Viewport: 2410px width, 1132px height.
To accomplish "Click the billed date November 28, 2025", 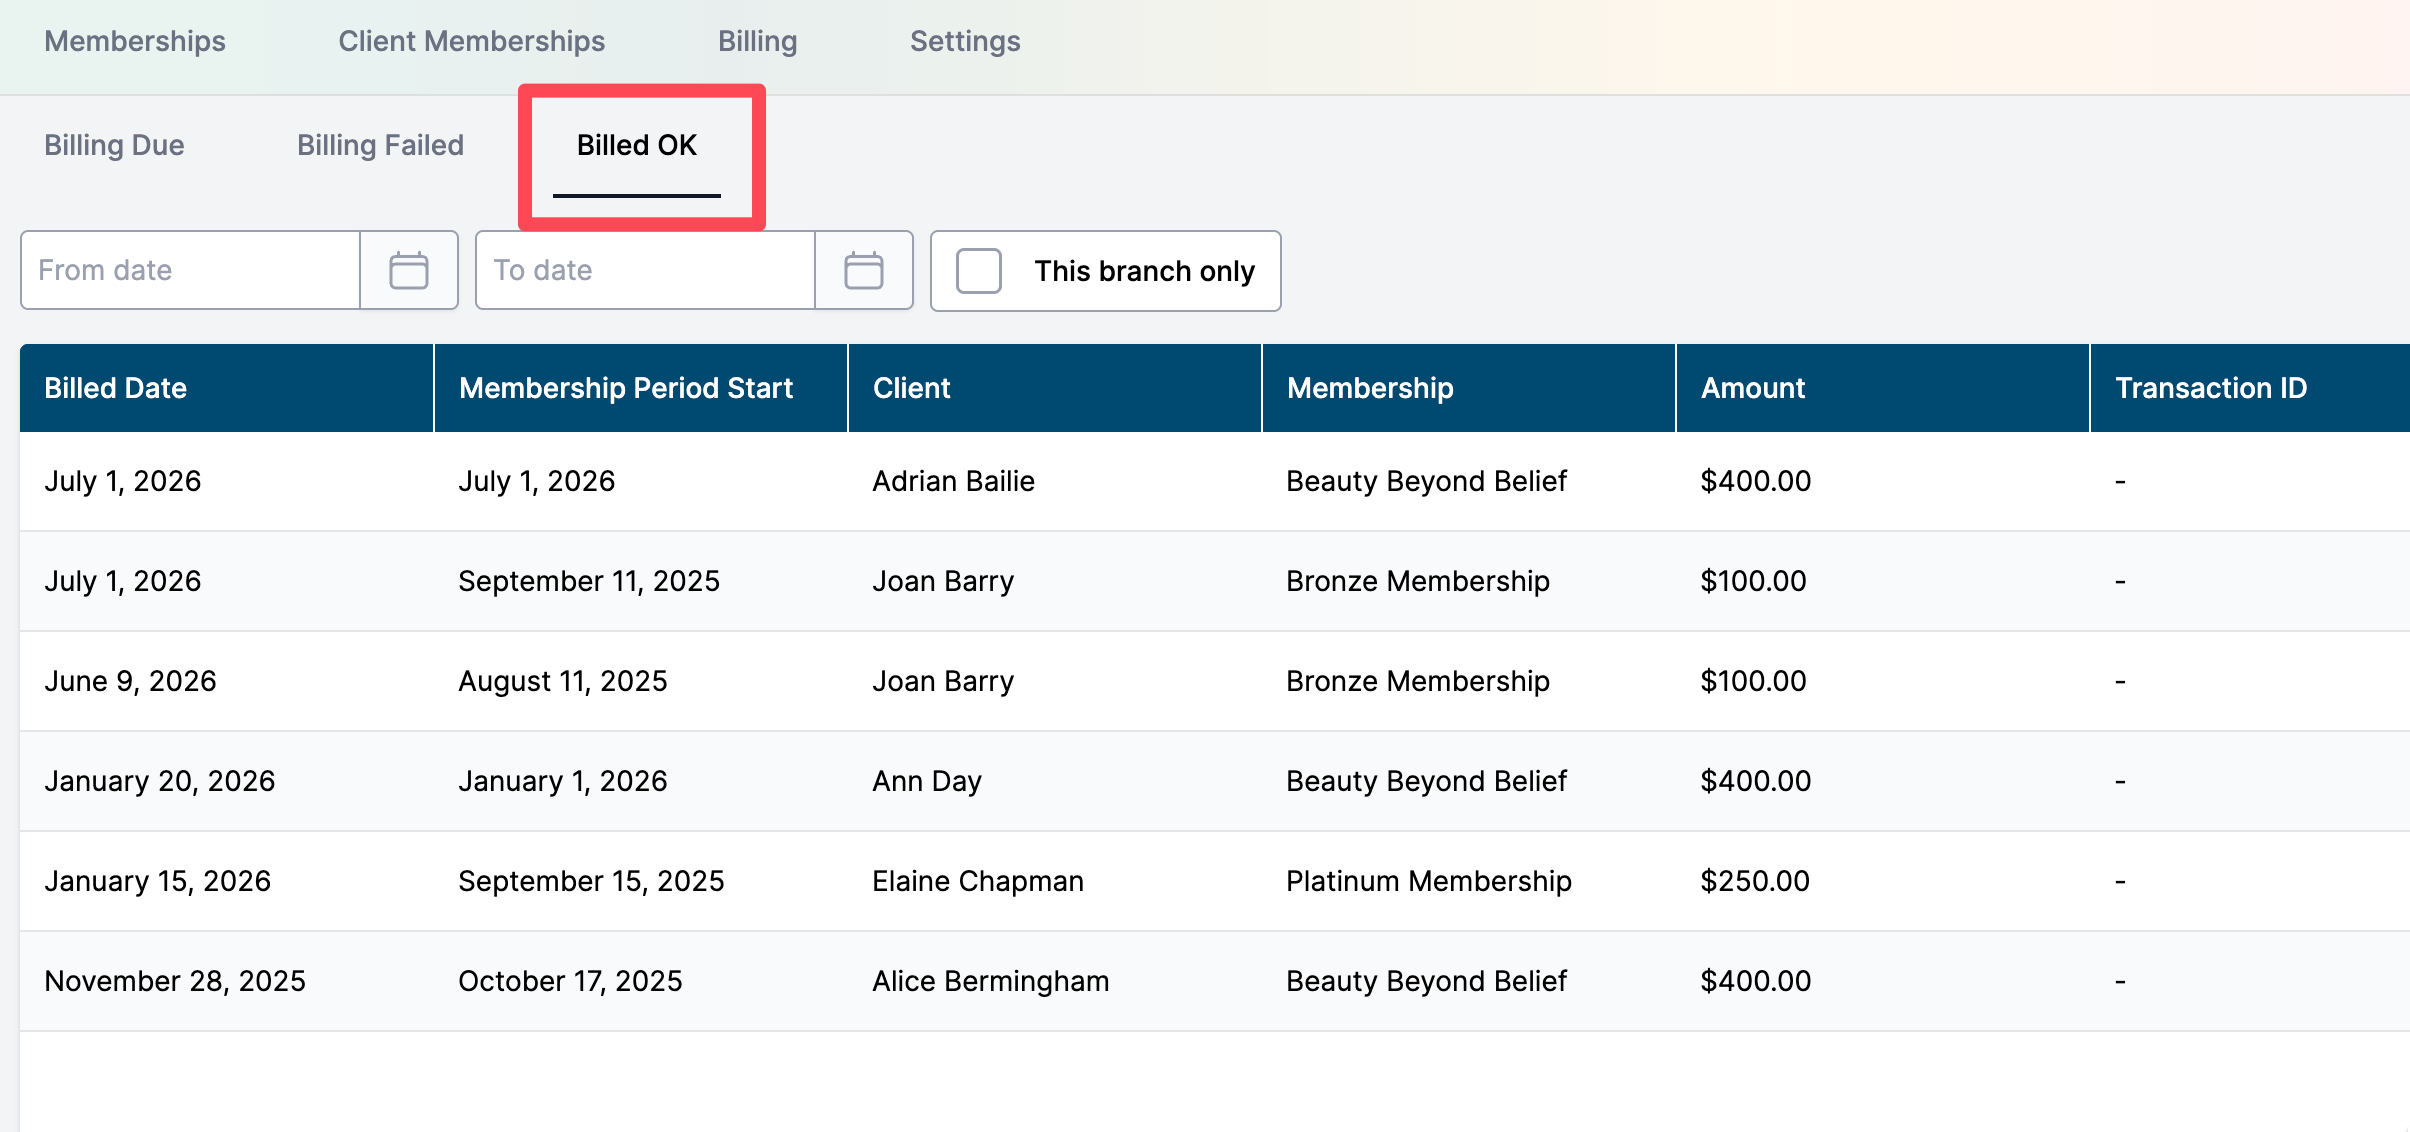I will (x=175, y=981).
